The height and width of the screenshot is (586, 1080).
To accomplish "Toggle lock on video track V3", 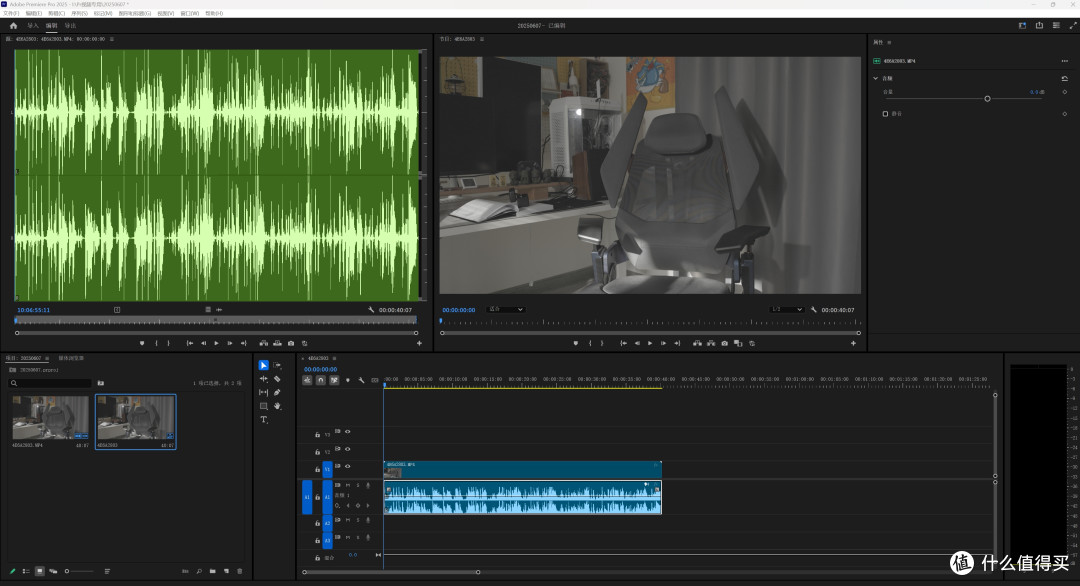I will [318, 435].
